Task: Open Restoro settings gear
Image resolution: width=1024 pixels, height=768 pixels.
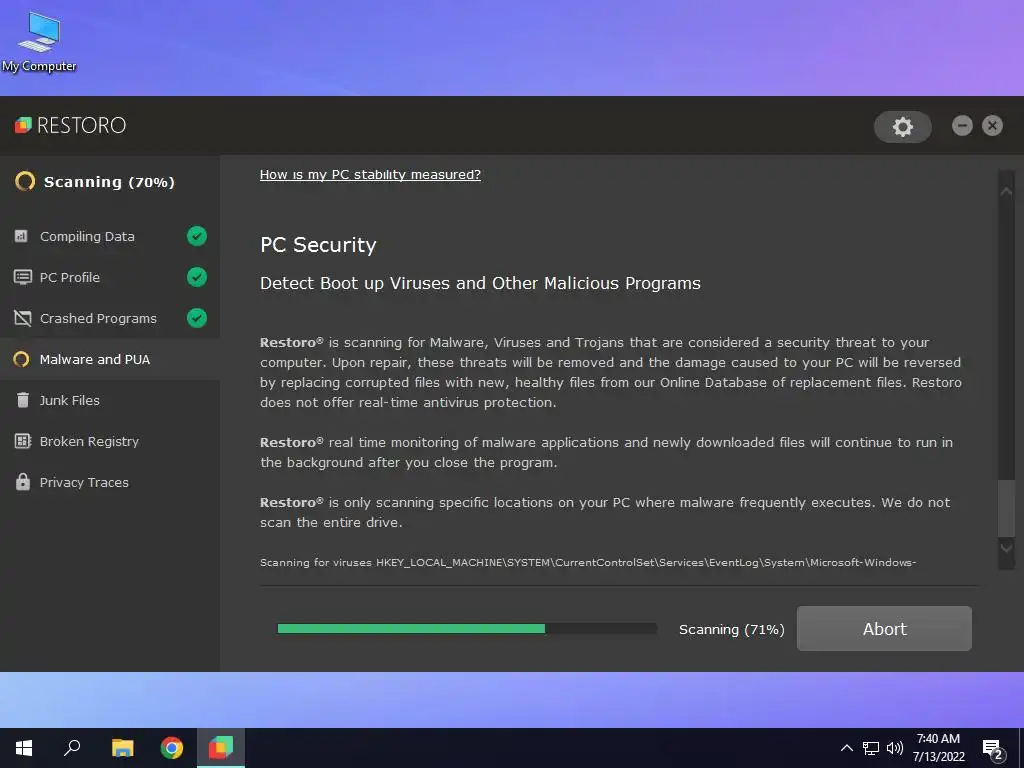Action: (x=903, y=127)
